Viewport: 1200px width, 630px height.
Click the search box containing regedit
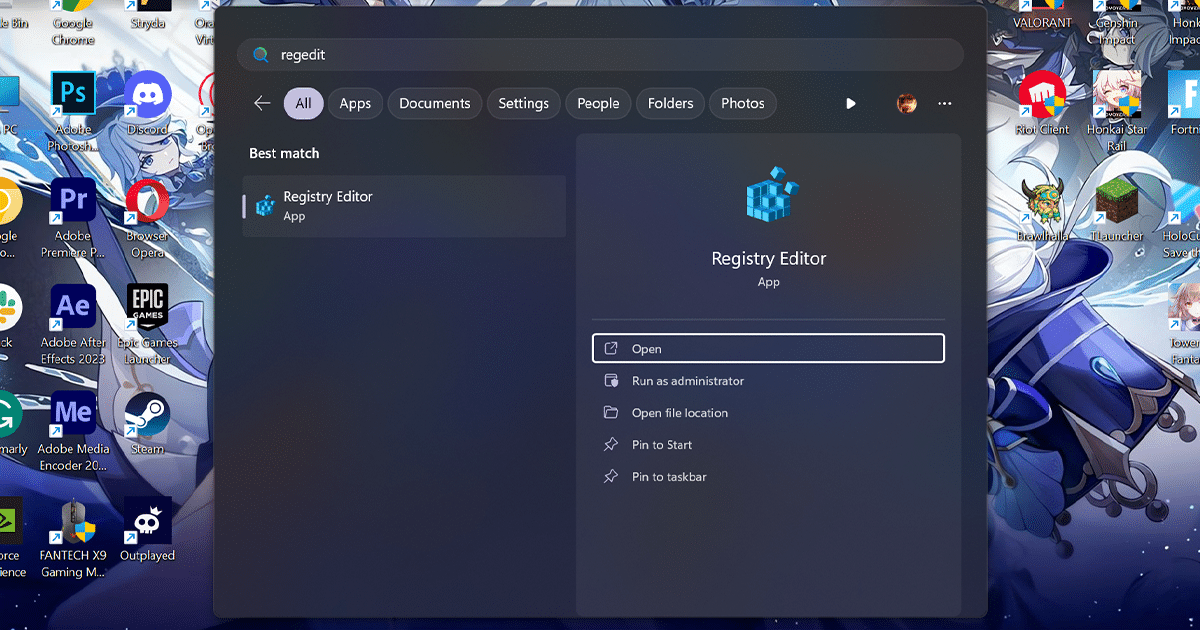coord(600,55)
